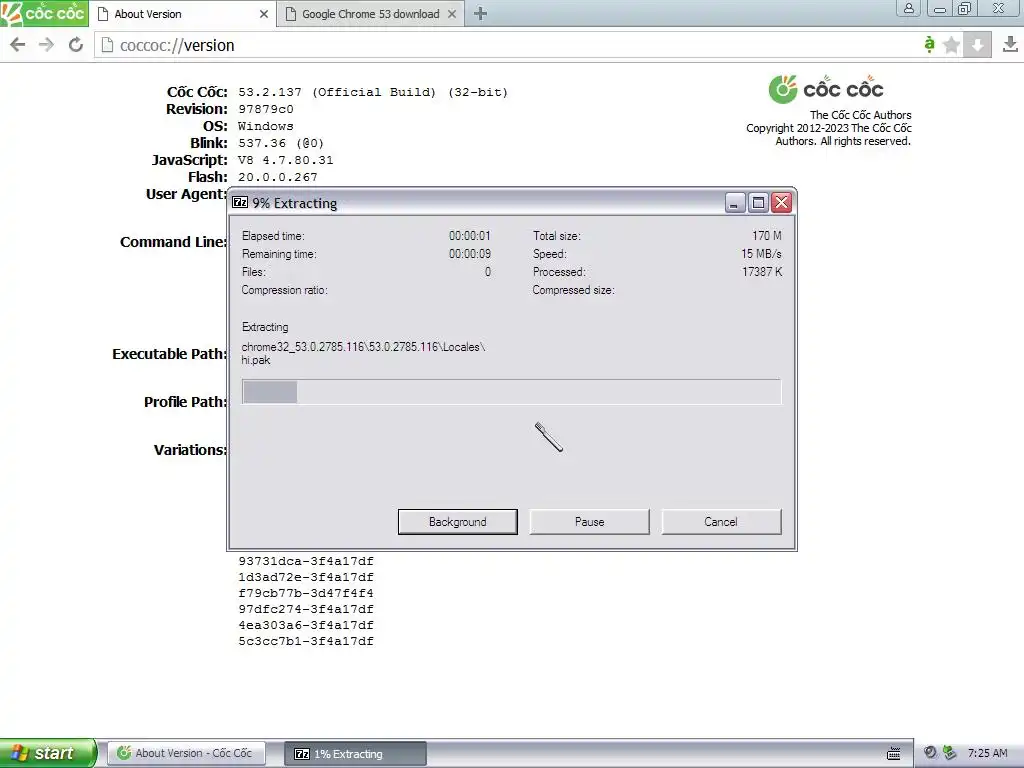Click the JavaScript value V8 4.7.80.31
1024x768 pixels.
pos(285,160)
